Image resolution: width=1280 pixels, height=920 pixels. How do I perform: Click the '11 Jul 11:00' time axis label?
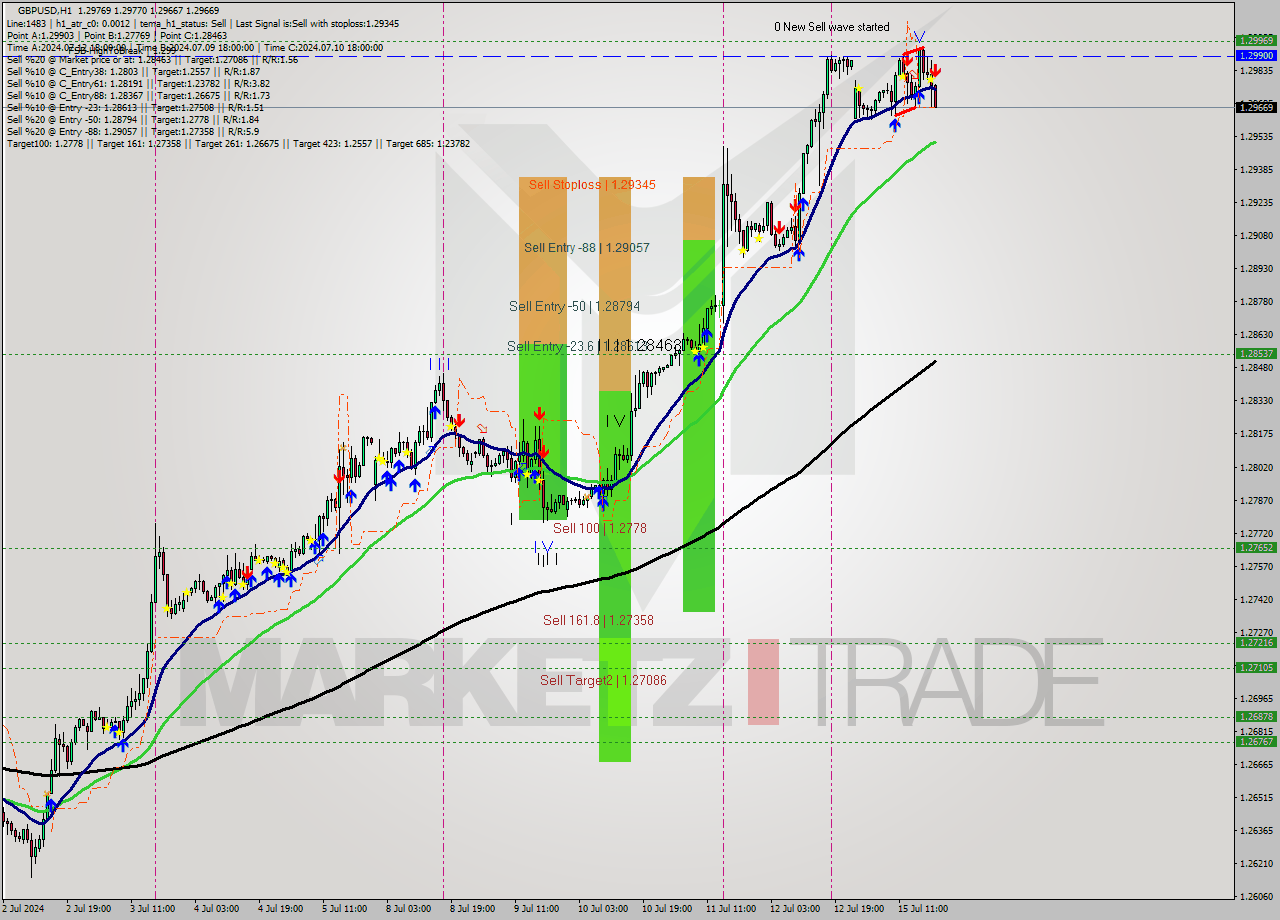coord(731,909)
